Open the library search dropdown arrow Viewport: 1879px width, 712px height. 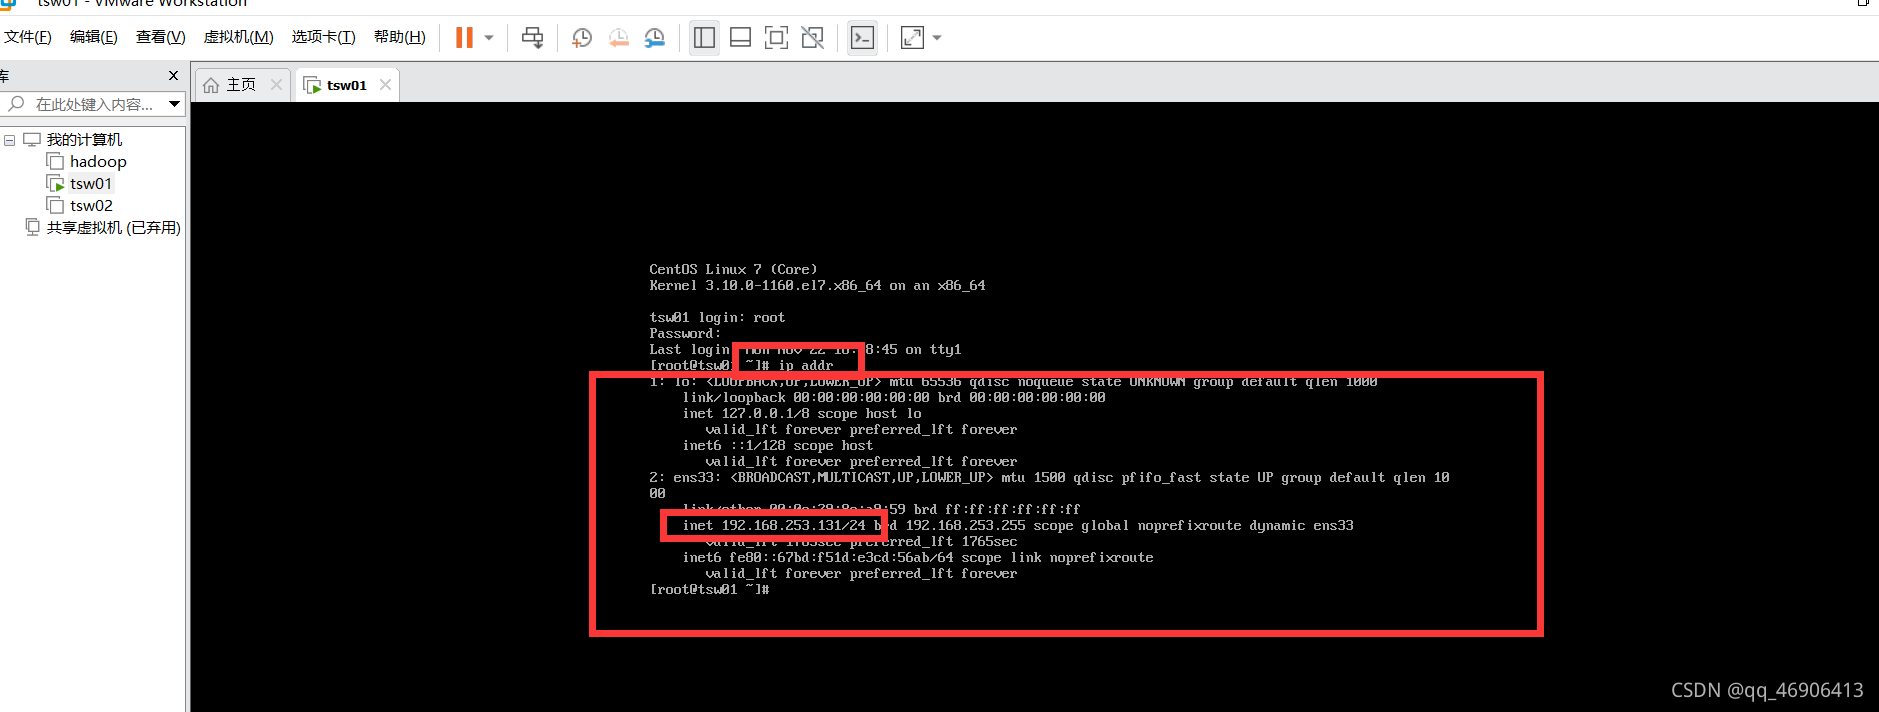point(175,104)
